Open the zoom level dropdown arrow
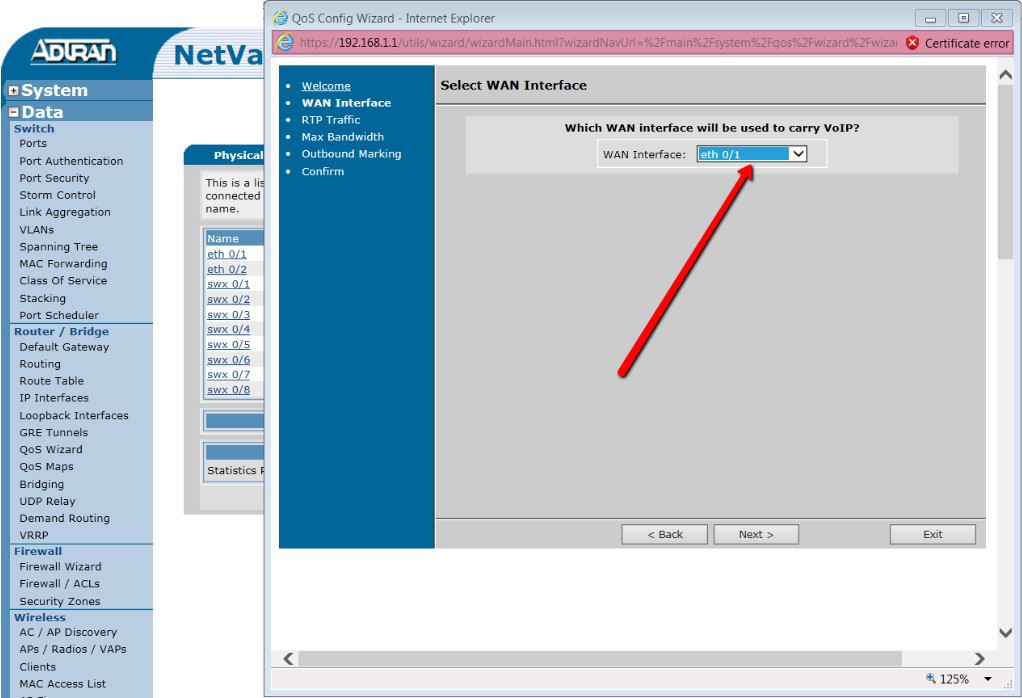 (x=987, y=679)
